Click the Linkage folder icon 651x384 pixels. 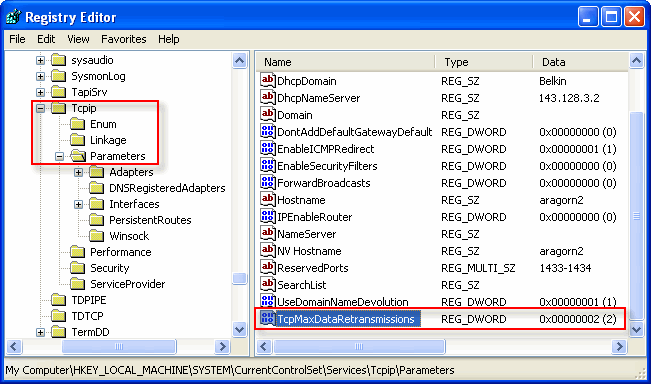(x=78, y=140)
